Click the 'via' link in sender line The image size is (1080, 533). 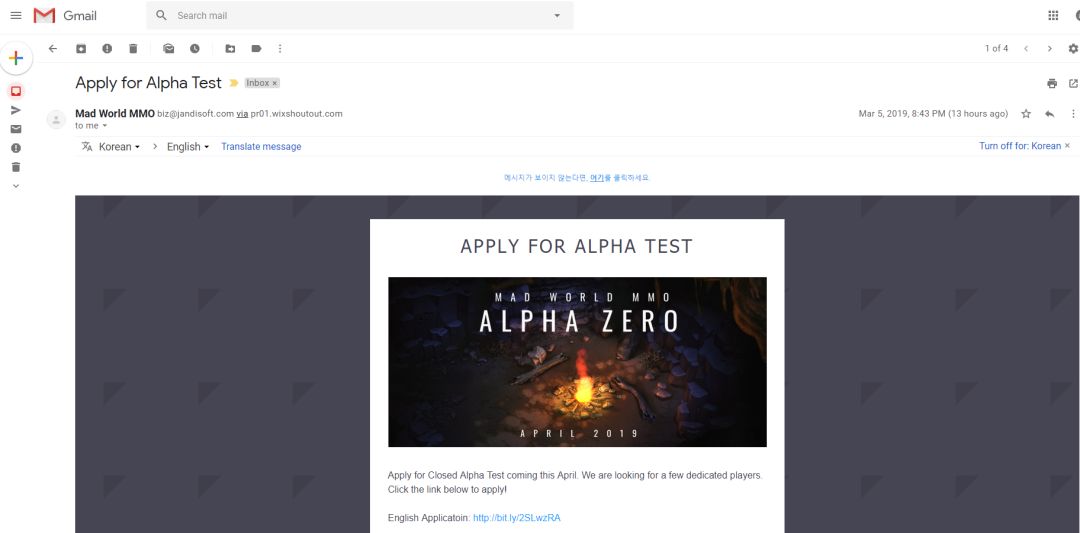click(242, 114)
